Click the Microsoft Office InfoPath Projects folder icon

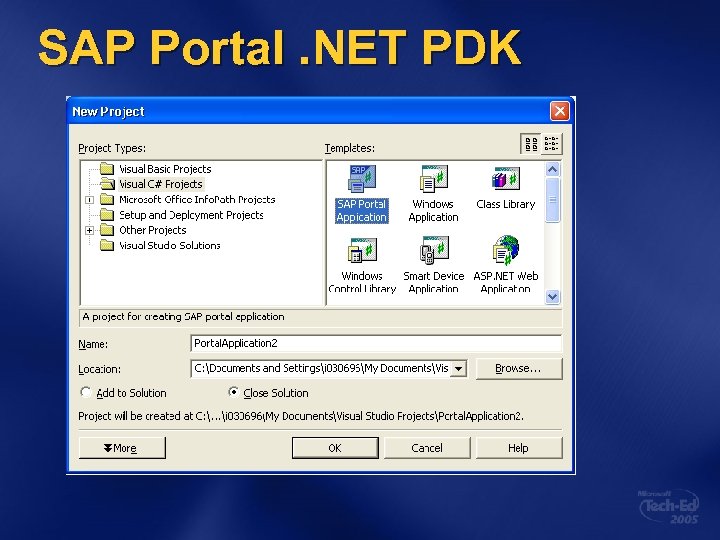pyautogui.click(x=107, y=199)
